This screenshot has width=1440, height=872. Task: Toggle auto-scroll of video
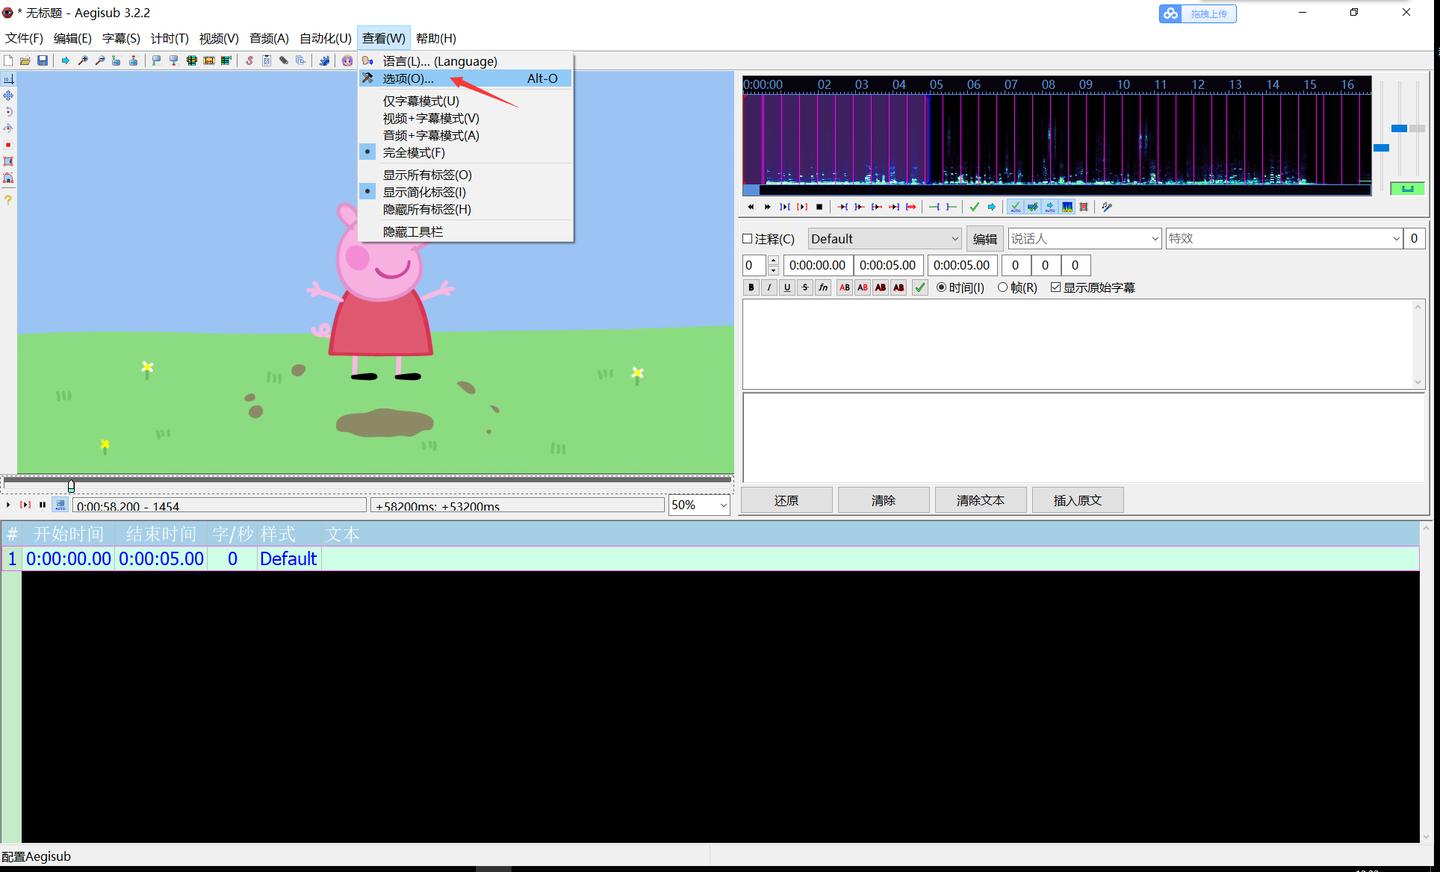pyautogui.click(x=60, y=505)
